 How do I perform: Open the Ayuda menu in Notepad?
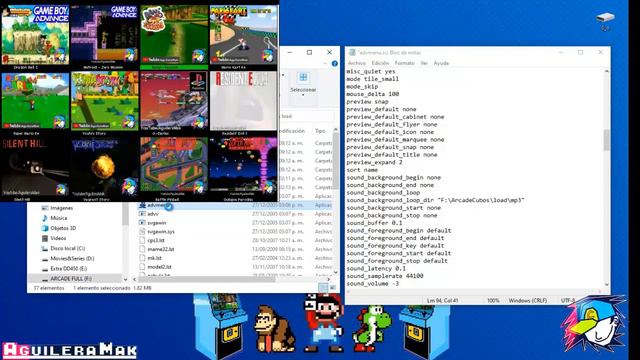tap(441, 63)
